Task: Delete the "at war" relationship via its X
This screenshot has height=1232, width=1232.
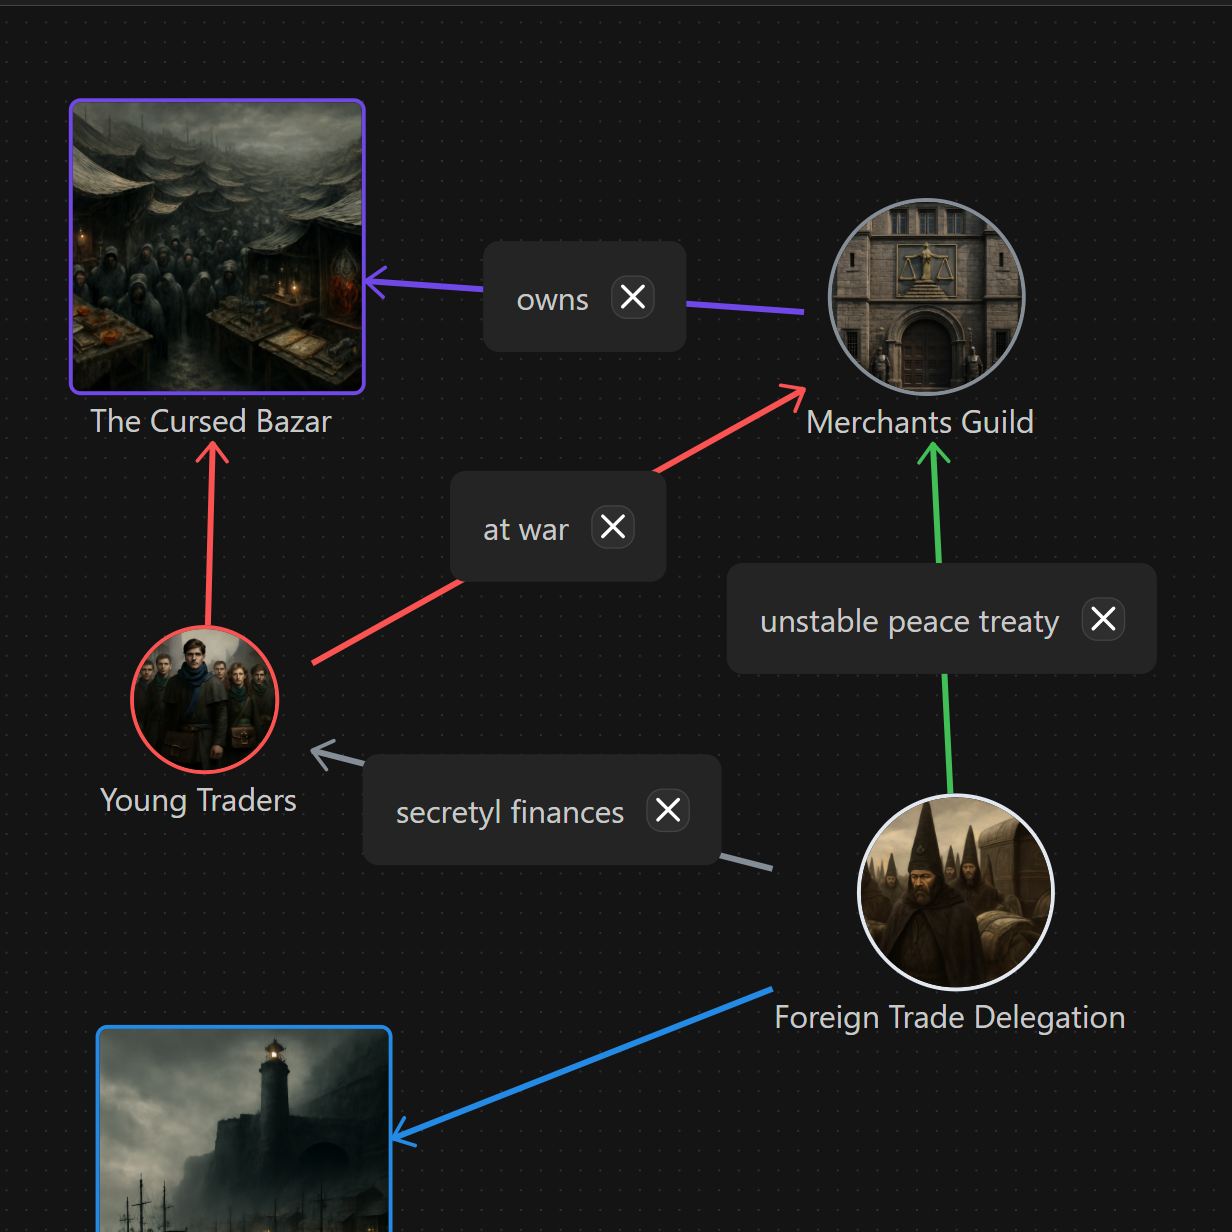Action: tap(613, 527)
